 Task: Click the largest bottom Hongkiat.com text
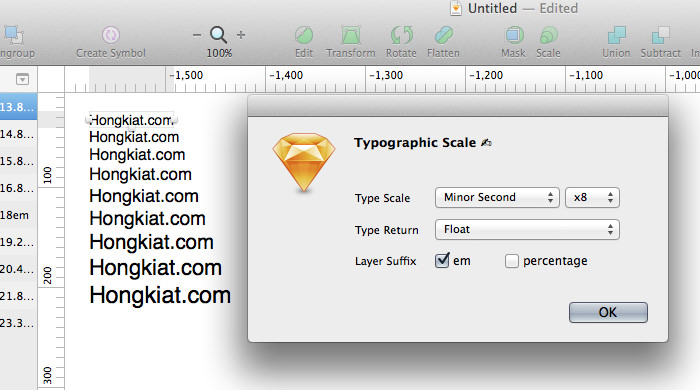(160, 295)
